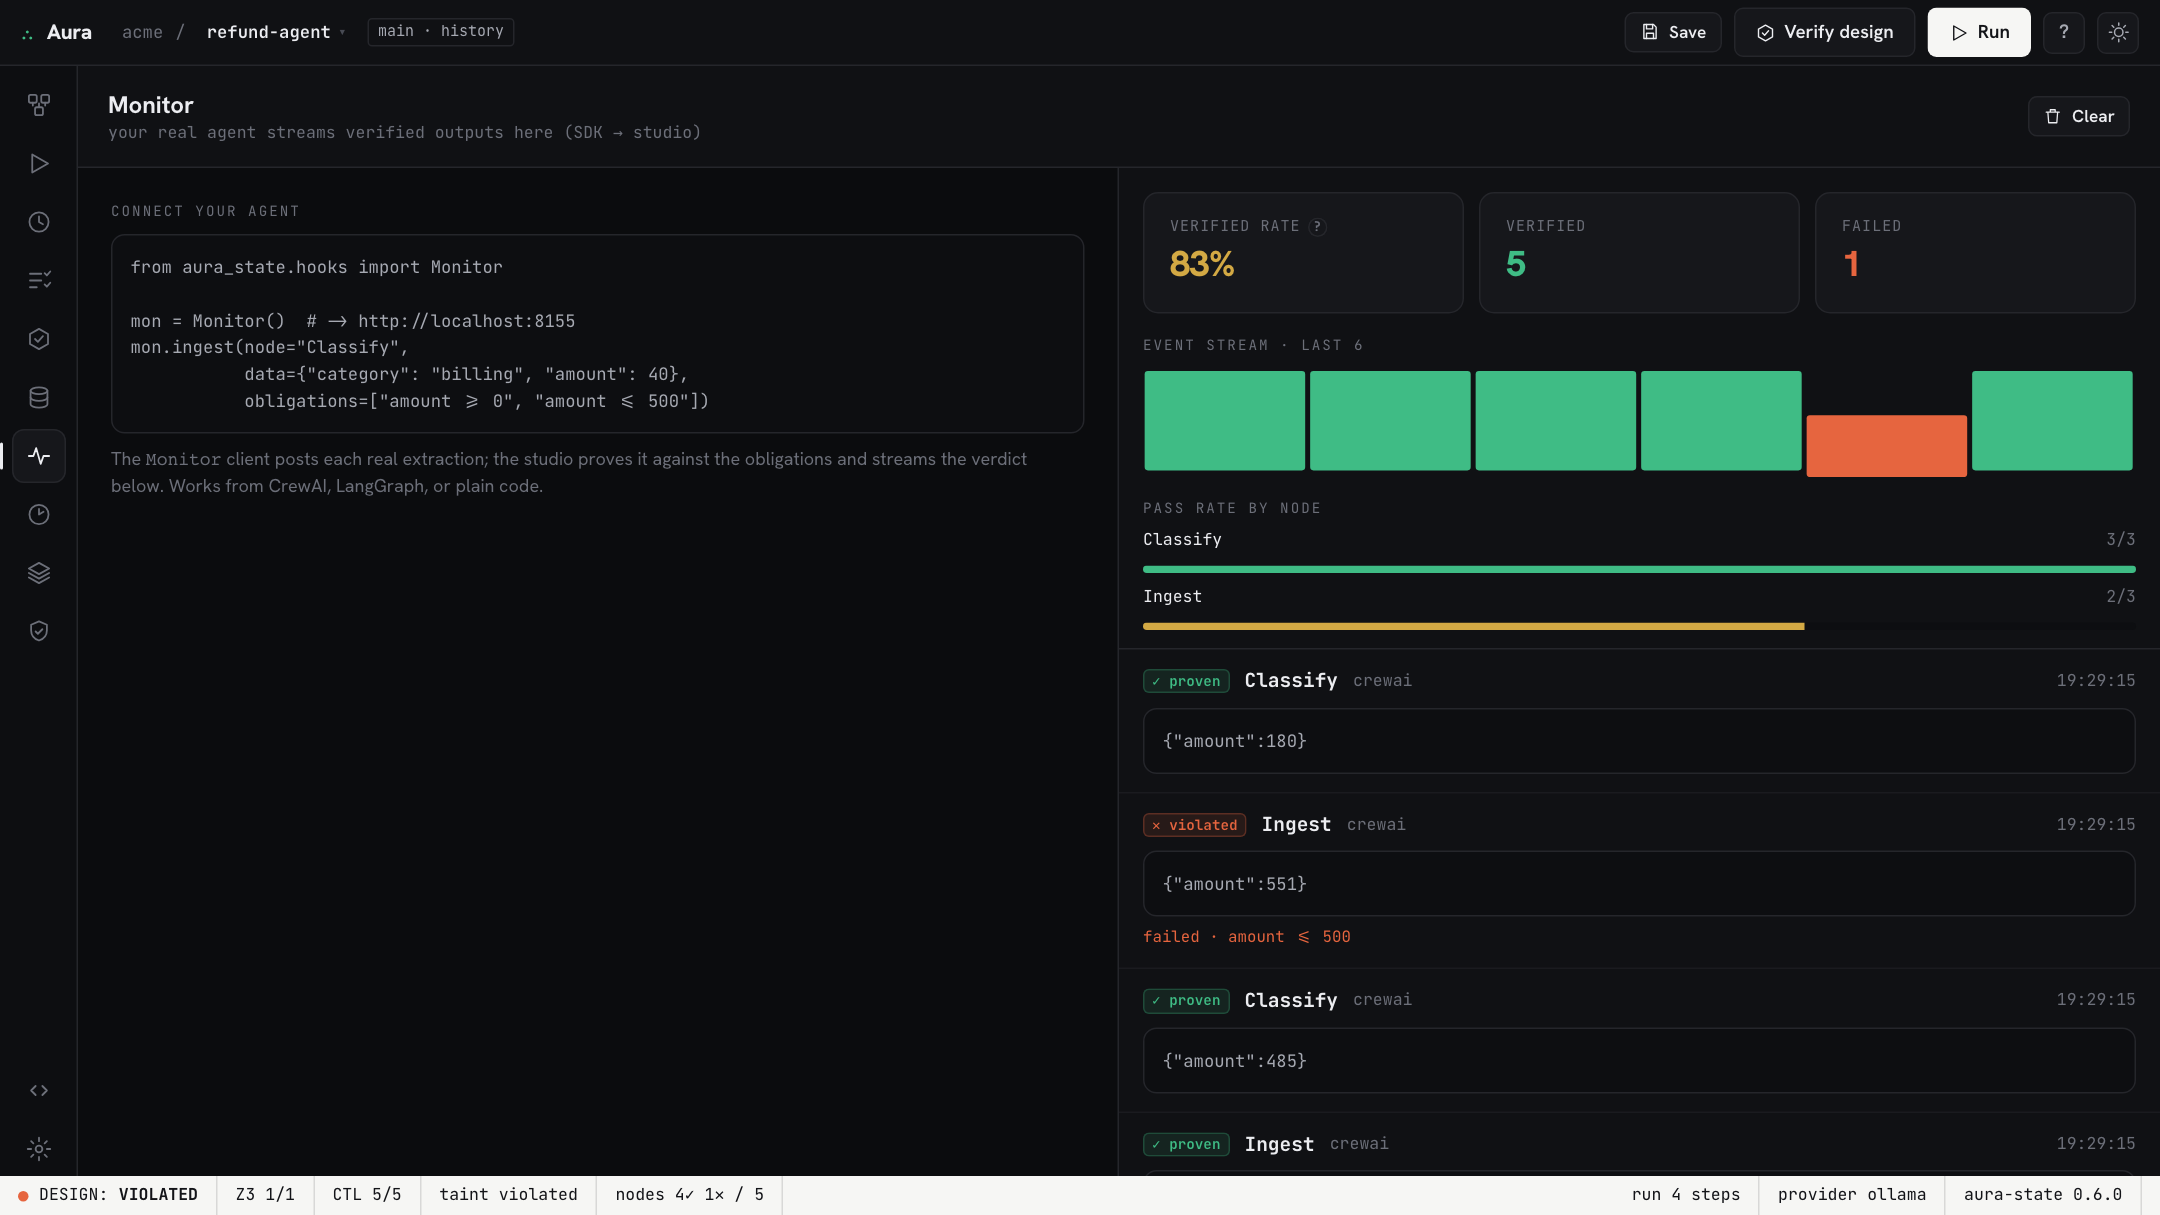The image size is (2160, 1215).
Task: Click Verify design button
Action: [x=1824, y=32]
